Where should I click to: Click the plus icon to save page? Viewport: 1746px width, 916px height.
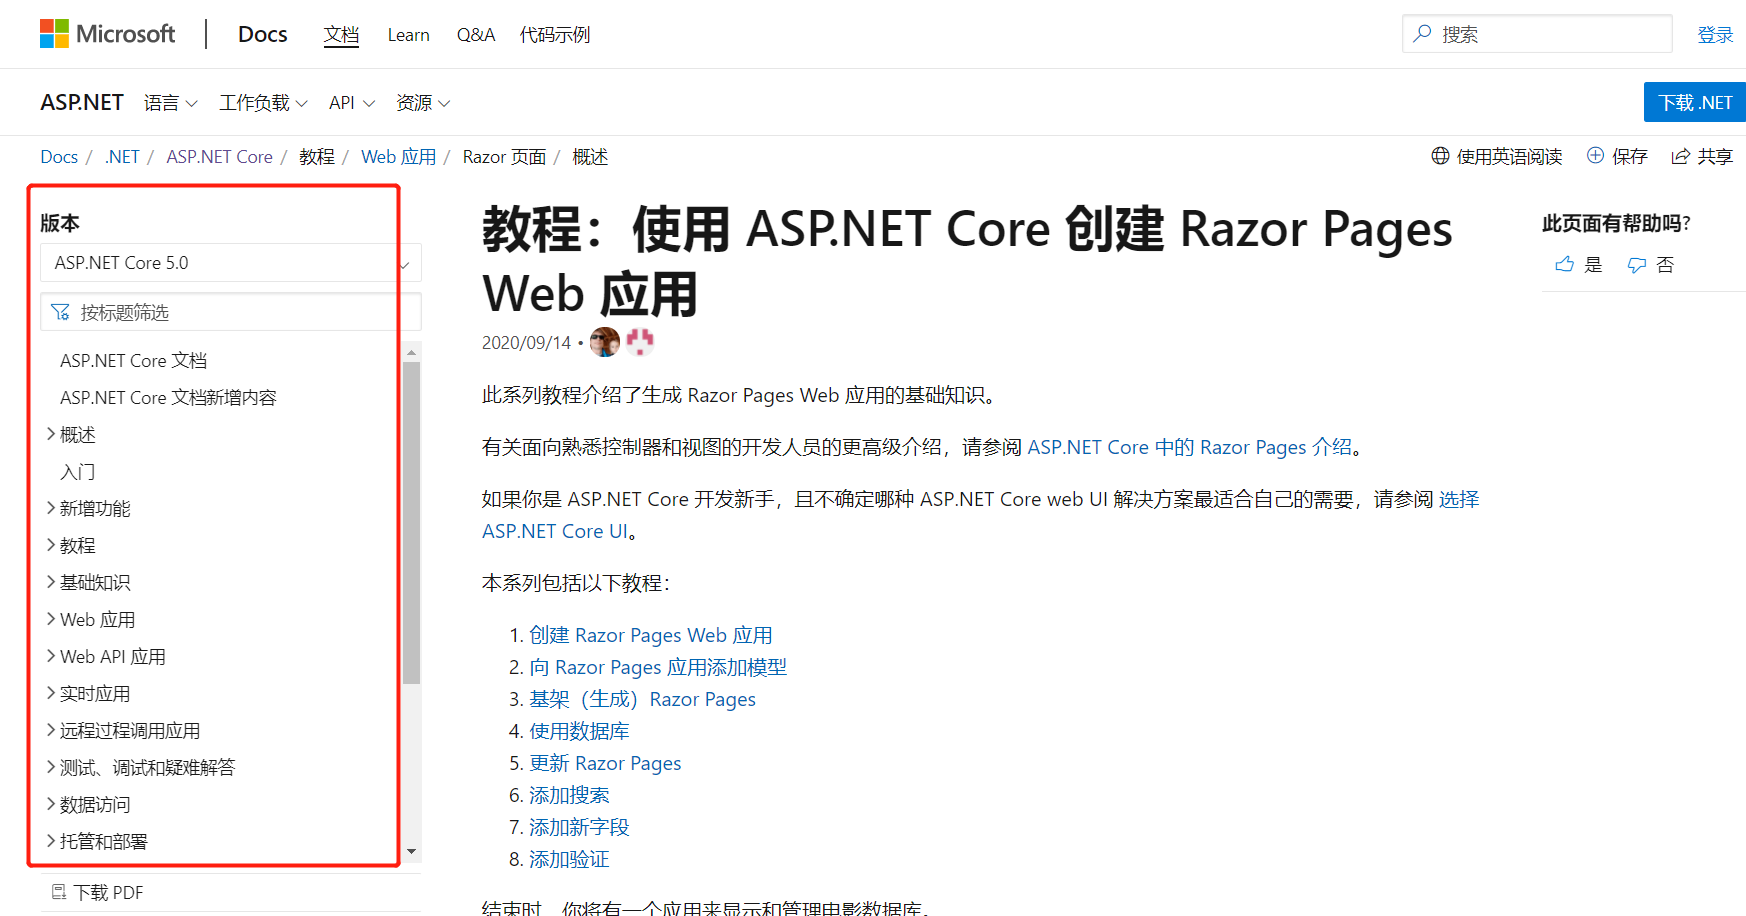(1595, 156)
